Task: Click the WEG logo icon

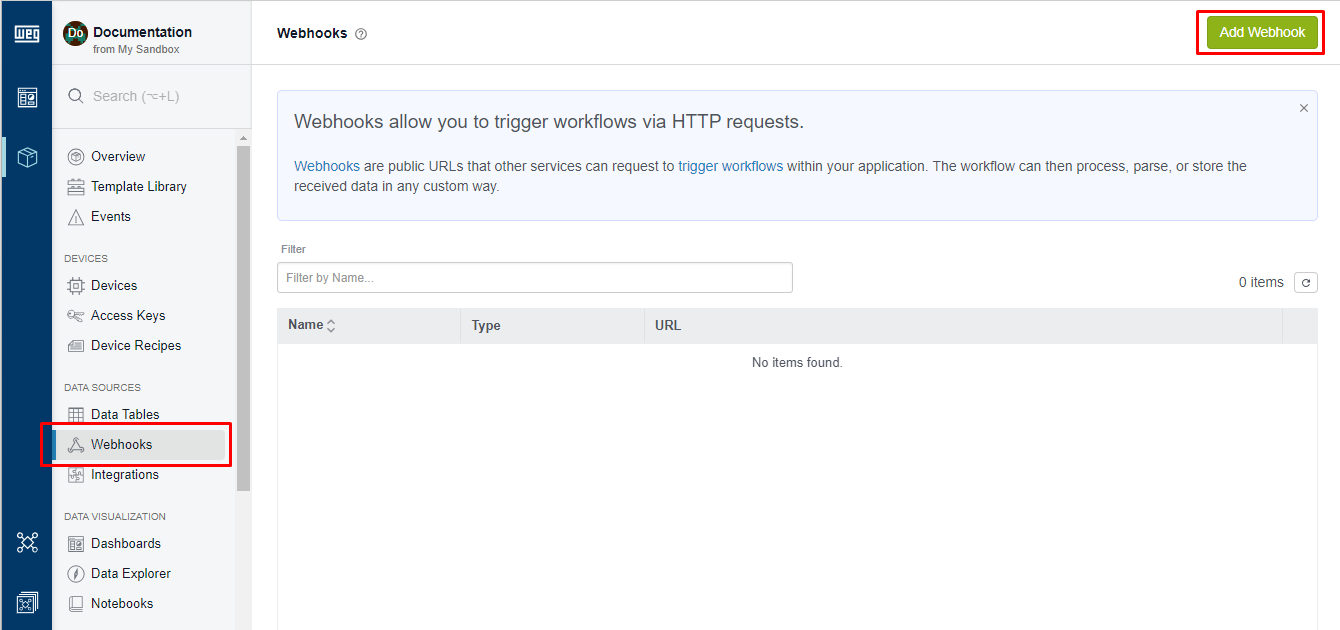Action: [x=26, y=34]
